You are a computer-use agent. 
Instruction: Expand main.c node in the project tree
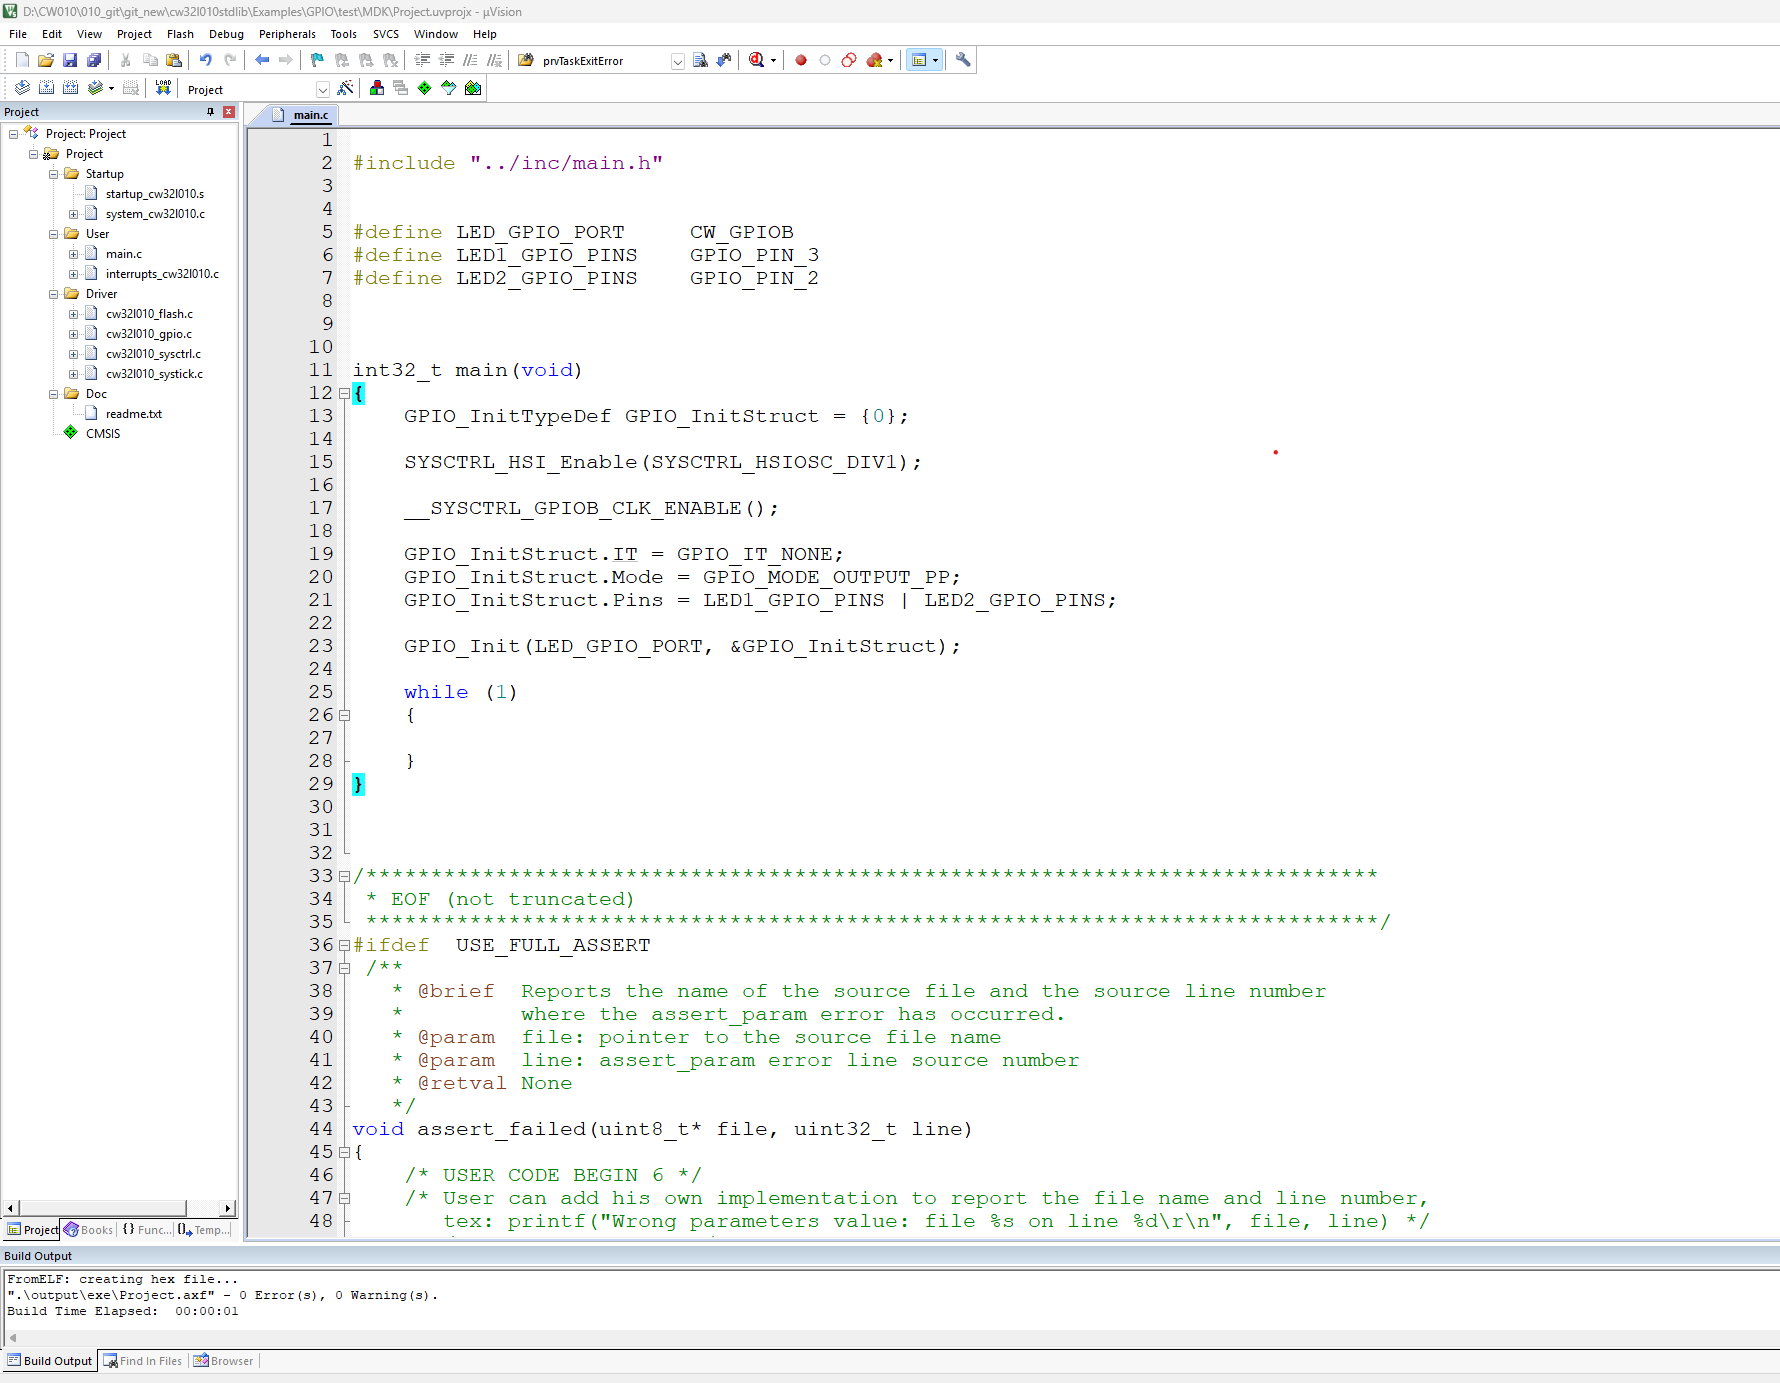[73, 254]
